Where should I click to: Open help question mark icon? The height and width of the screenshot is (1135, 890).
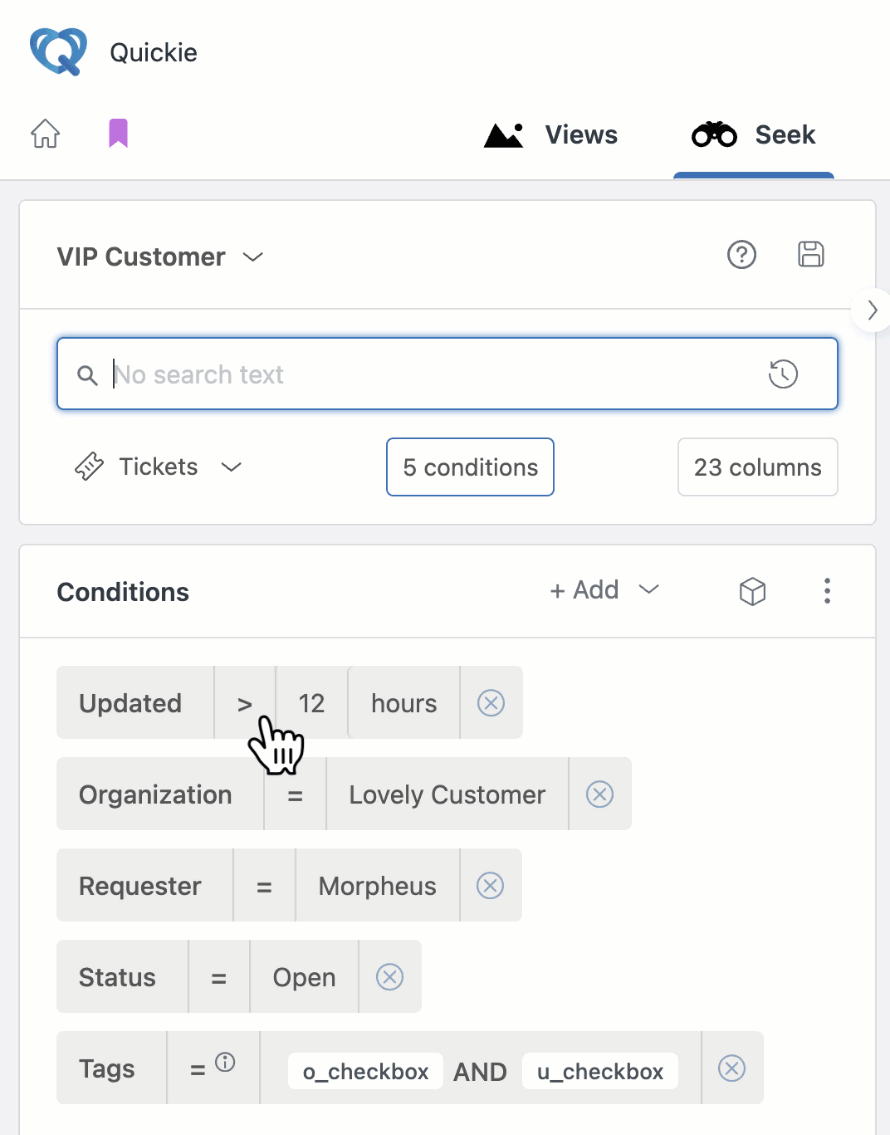click(741, 255)
